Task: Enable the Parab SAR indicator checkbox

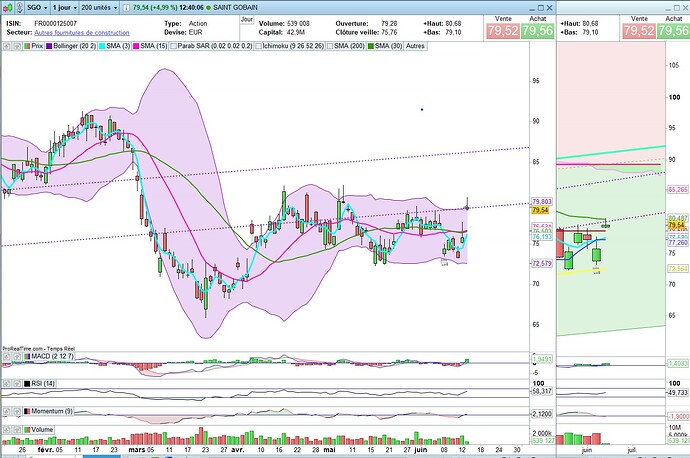Action: click(173, 46)
